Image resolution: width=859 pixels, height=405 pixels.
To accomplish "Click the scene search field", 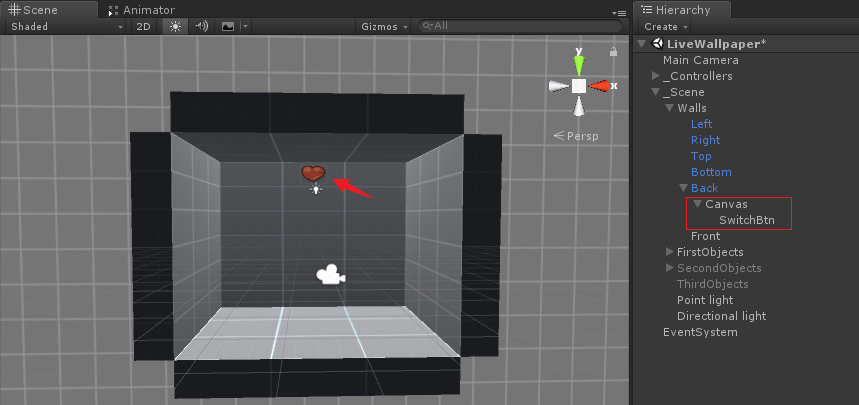I will tap(520, 26).
